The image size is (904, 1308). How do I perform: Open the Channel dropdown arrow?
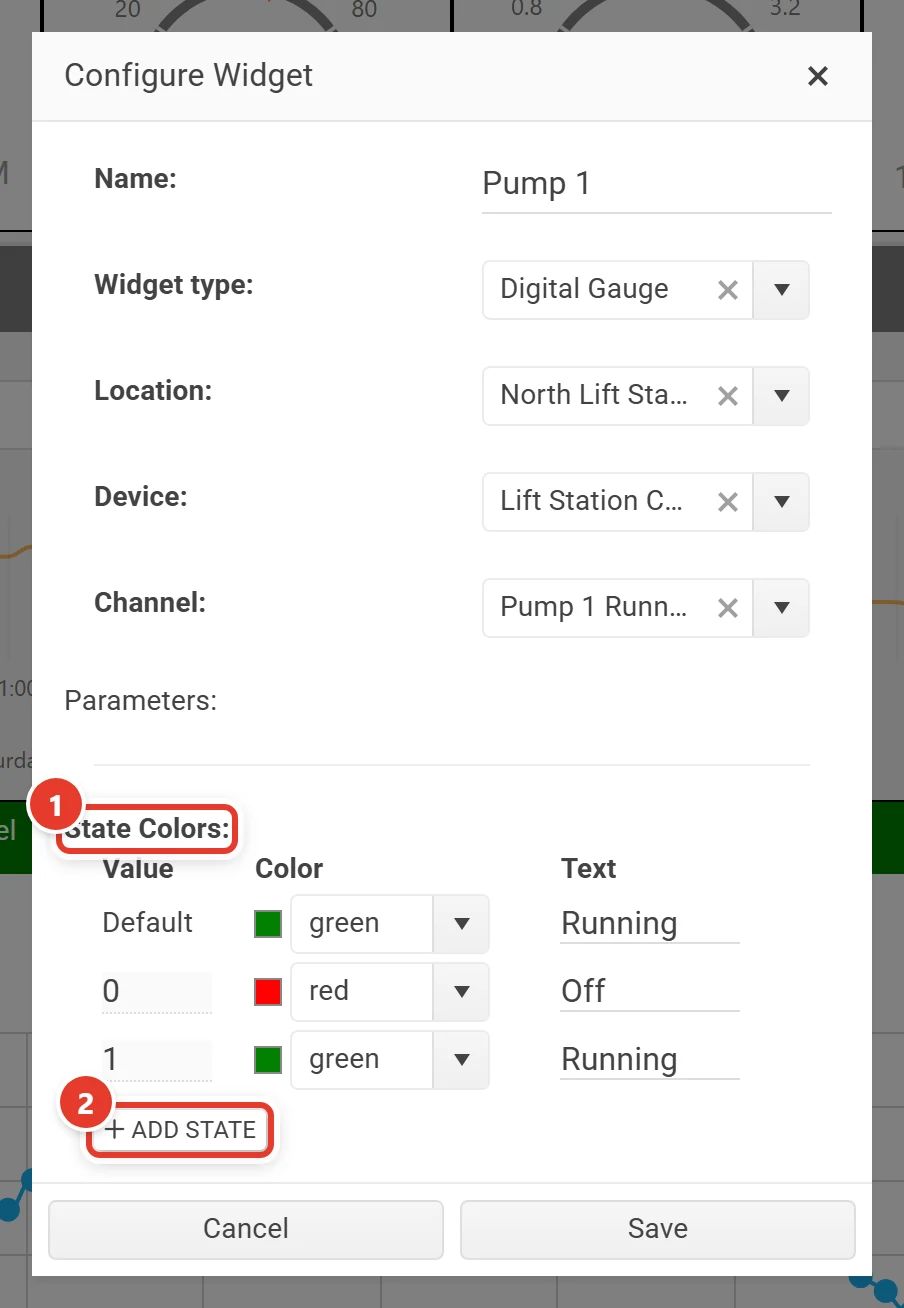781,608
